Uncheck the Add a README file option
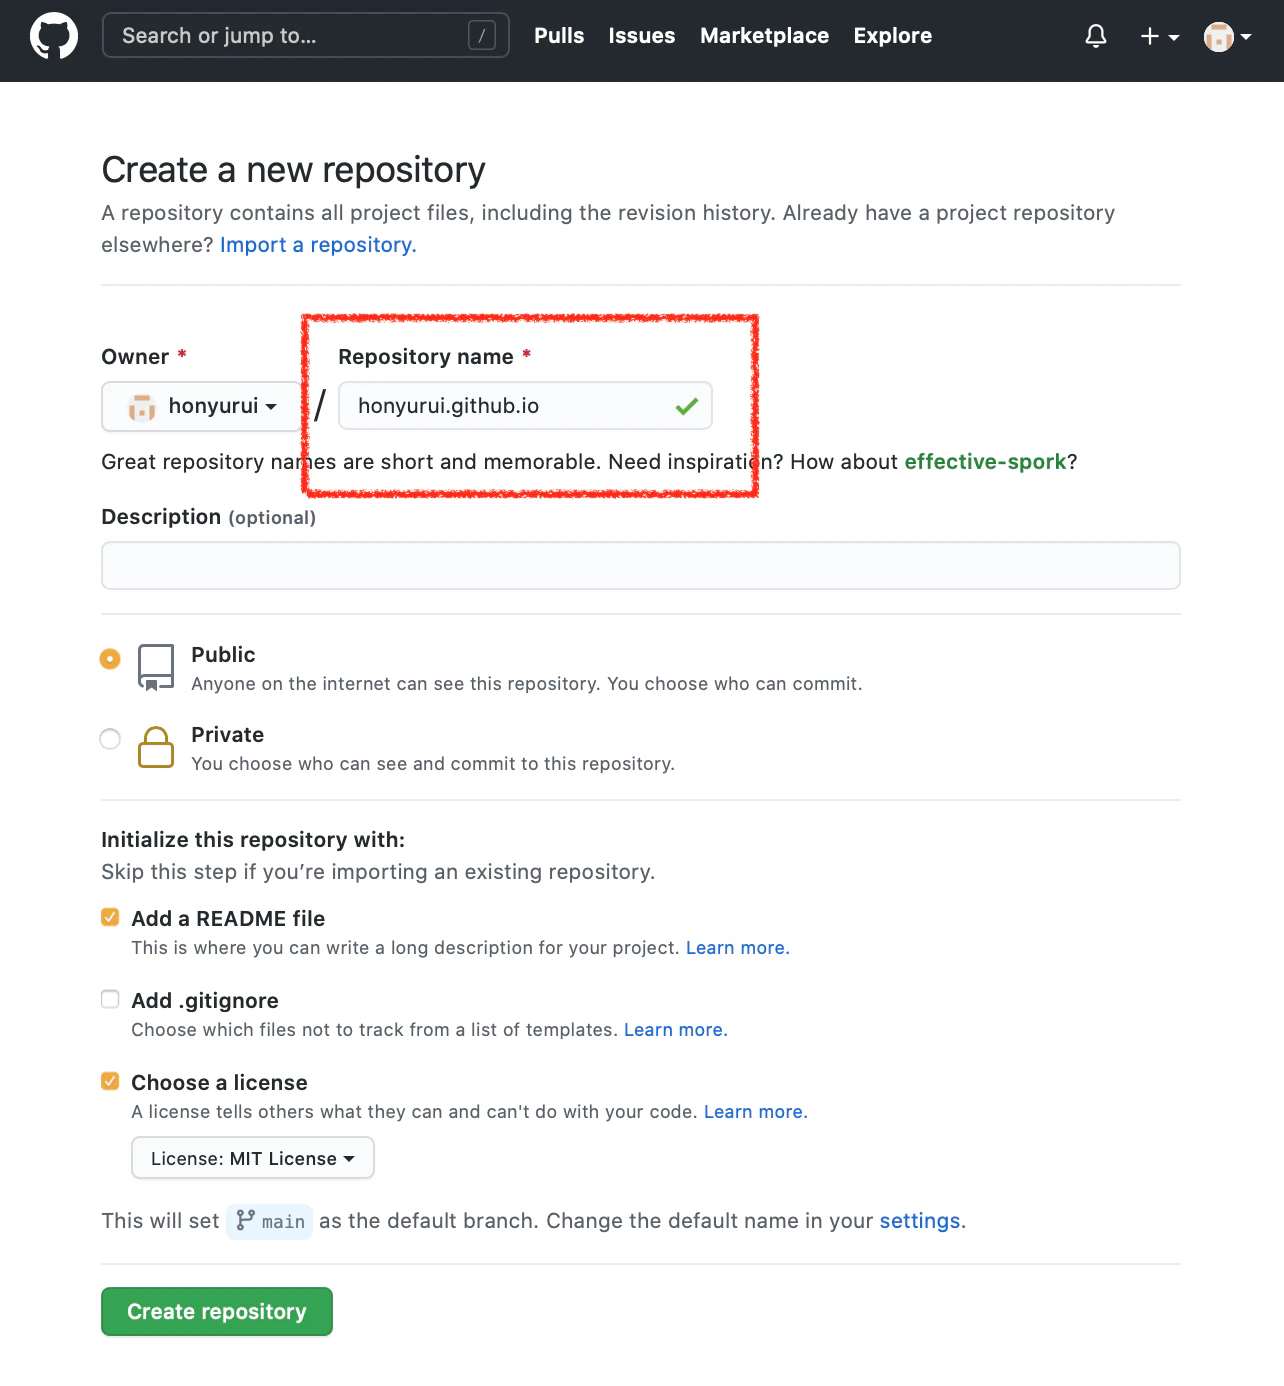1284x1386 pixels. 110,916
